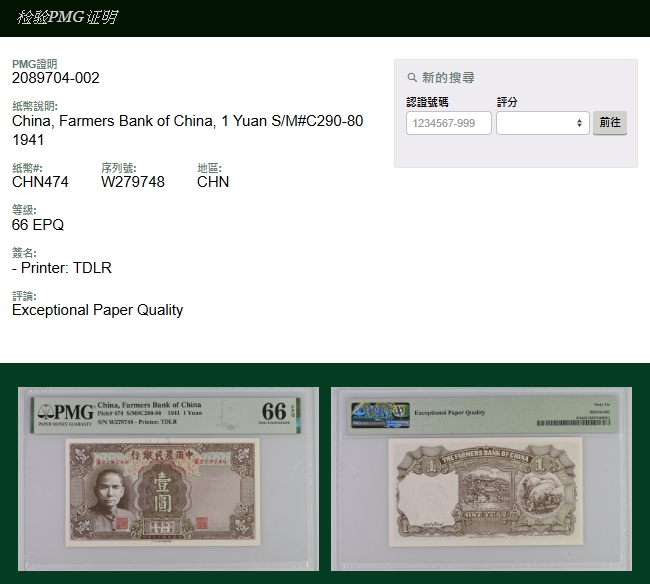Click the 紙幣說明 field label
The height and width of the screenshot is (584, 650).
tap(35, 106)
